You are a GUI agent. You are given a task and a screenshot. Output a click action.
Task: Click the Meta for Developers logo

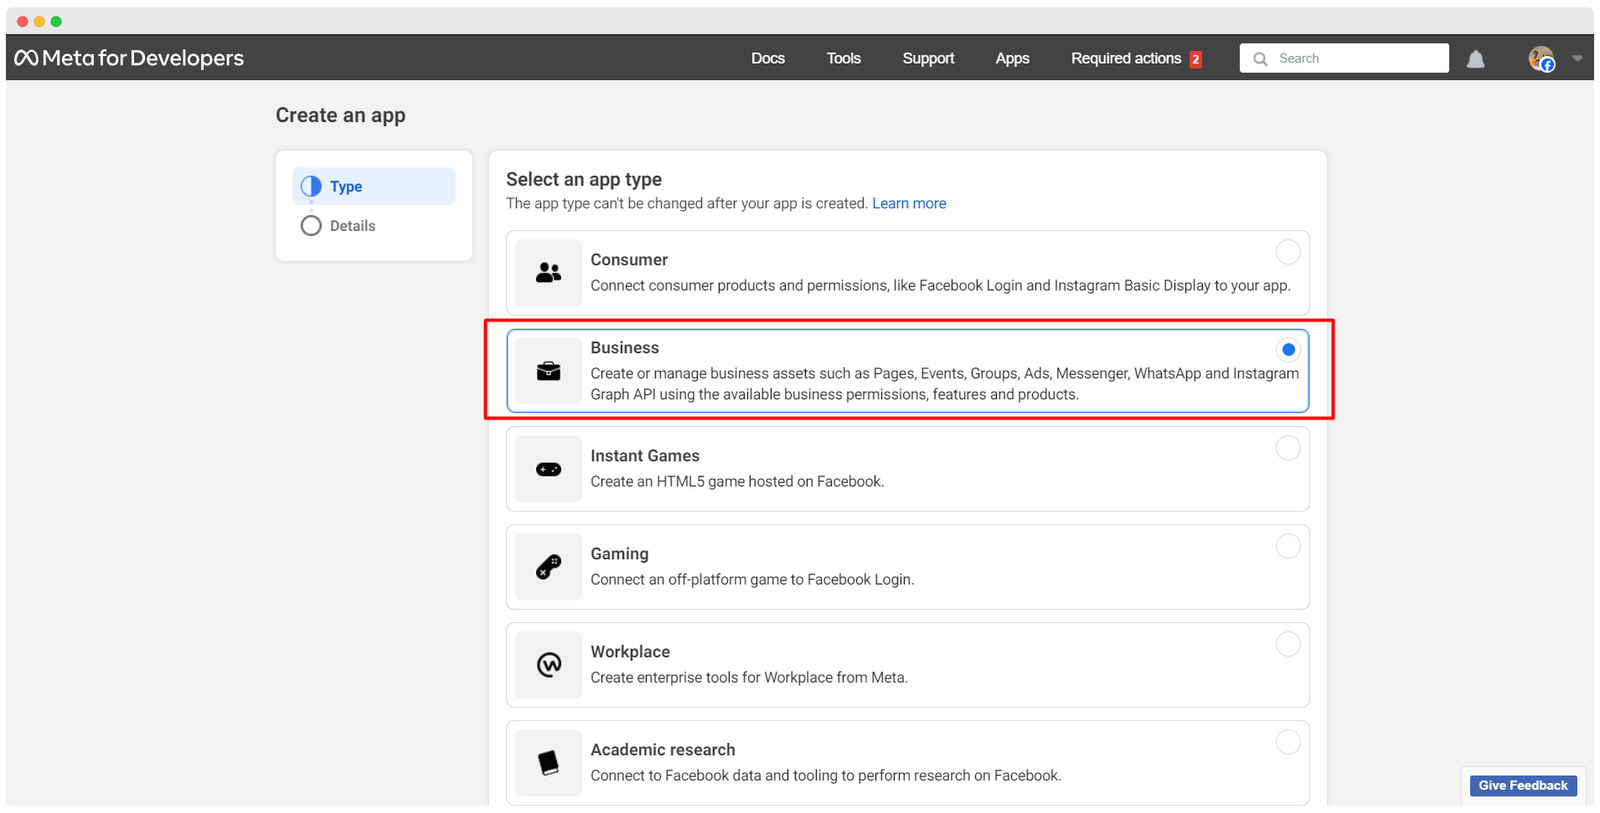click(129, 58)
